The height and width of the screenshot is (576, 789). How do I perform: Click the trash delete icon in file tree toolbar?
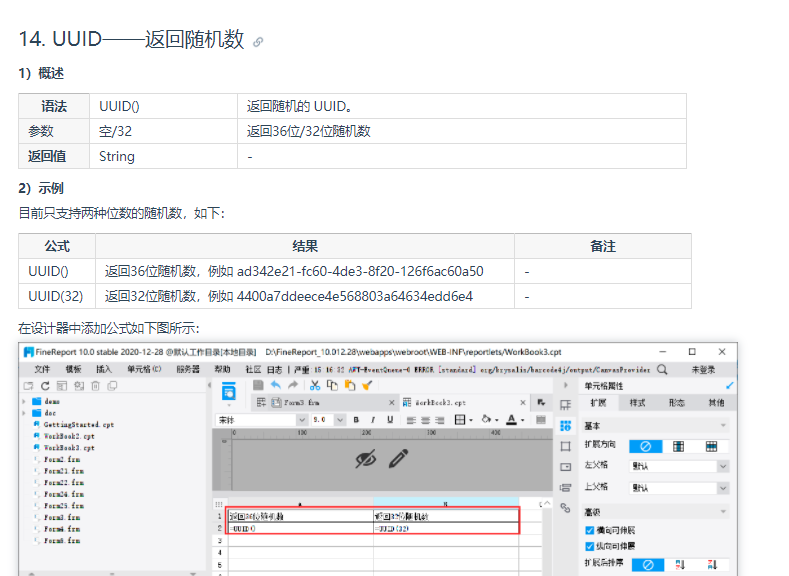pos(96,386)
